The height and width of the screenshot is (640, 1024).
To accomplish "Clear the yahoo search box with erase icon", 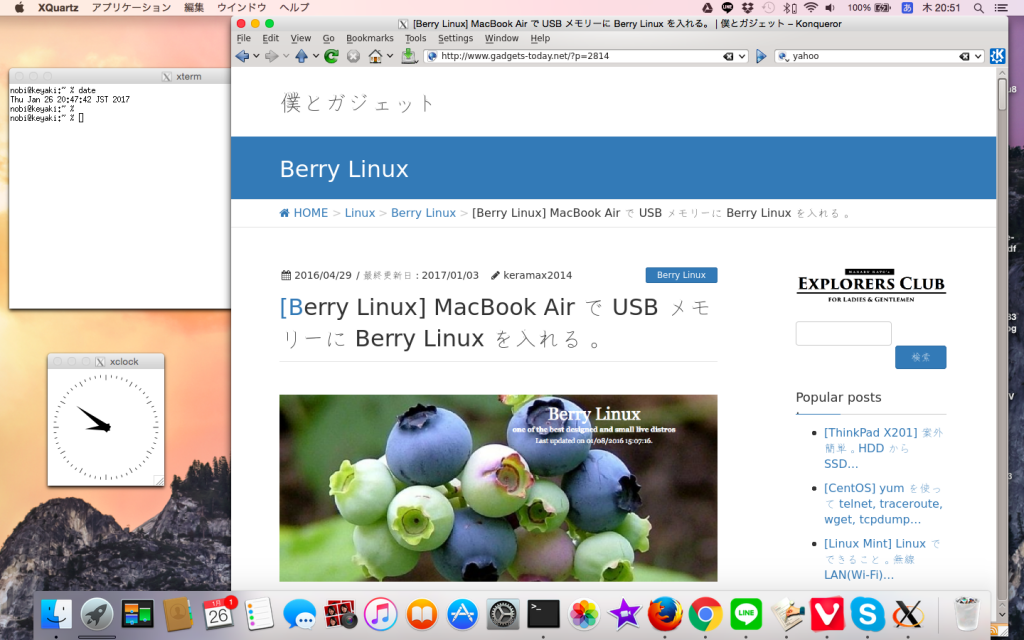I will [964, 56].
